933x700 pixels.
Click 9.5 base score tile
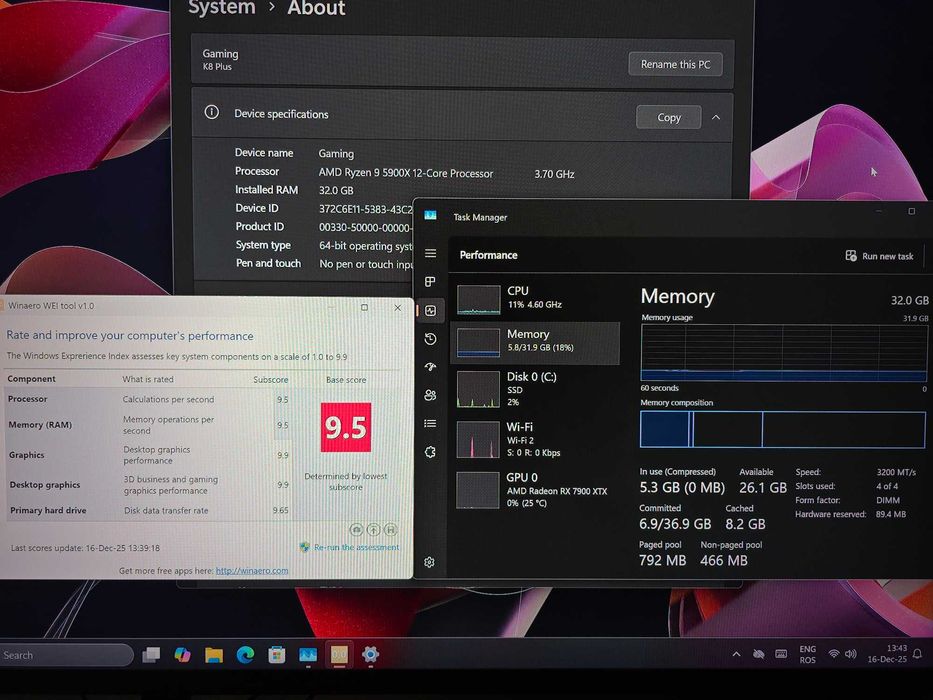(346, 427)
